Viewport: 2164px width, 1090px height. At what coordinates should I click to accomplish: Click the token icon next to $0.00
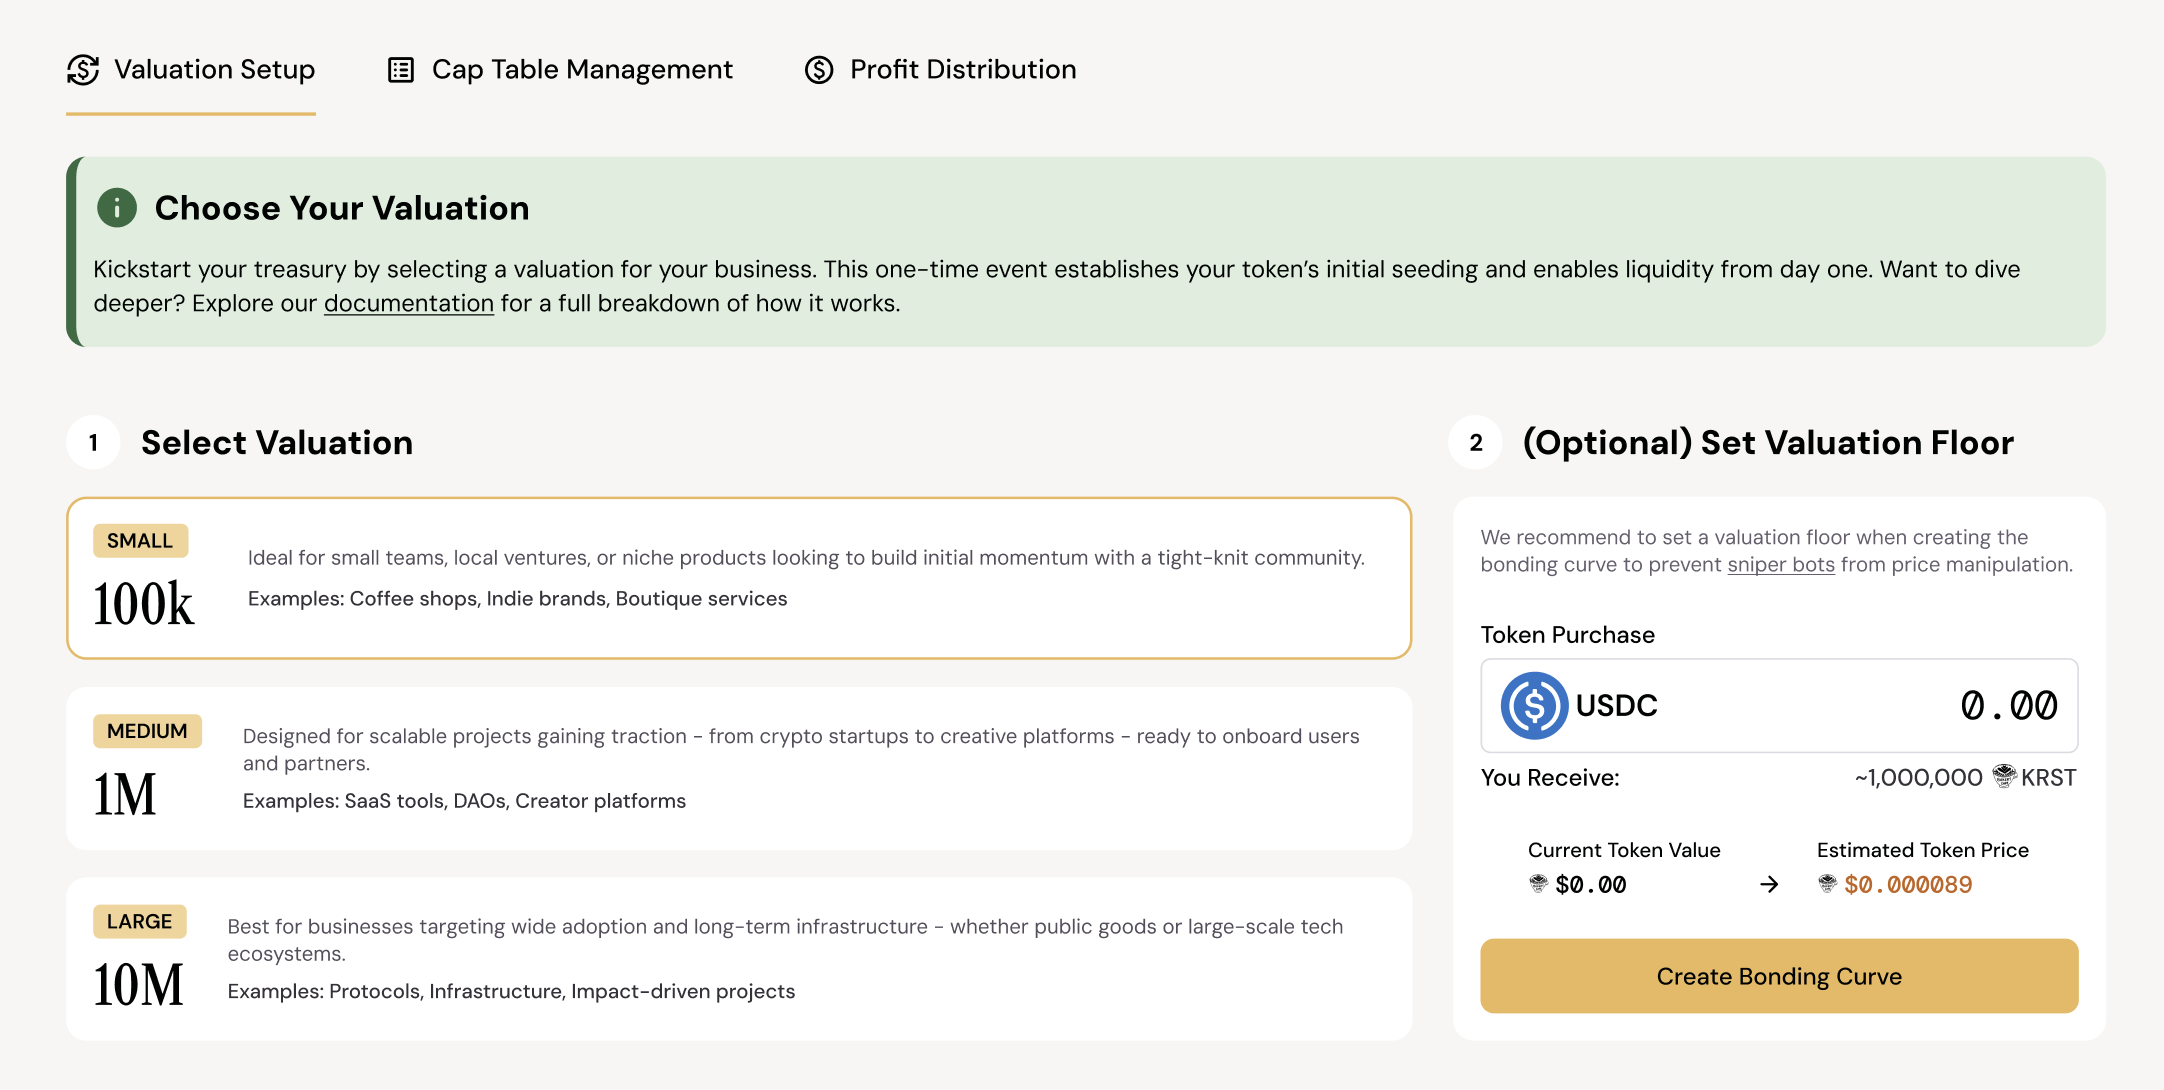point(1538,883)
